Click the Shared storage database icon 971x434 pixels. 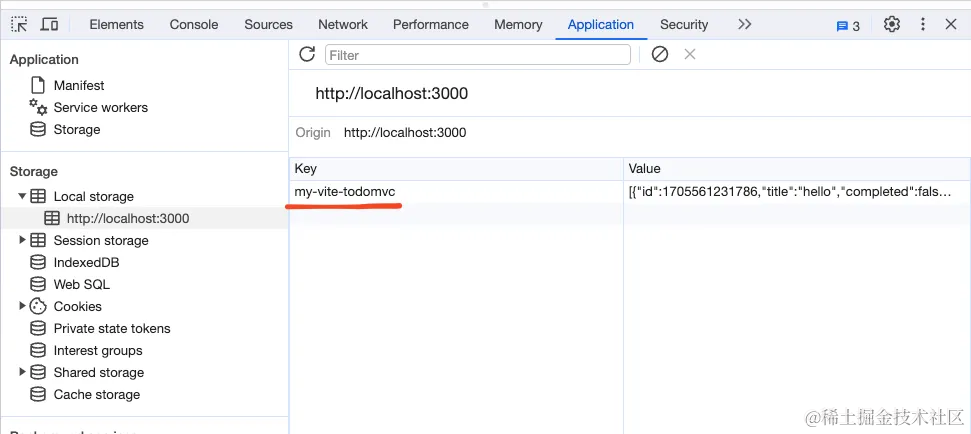pyautogui.click(x=38, y=372)
